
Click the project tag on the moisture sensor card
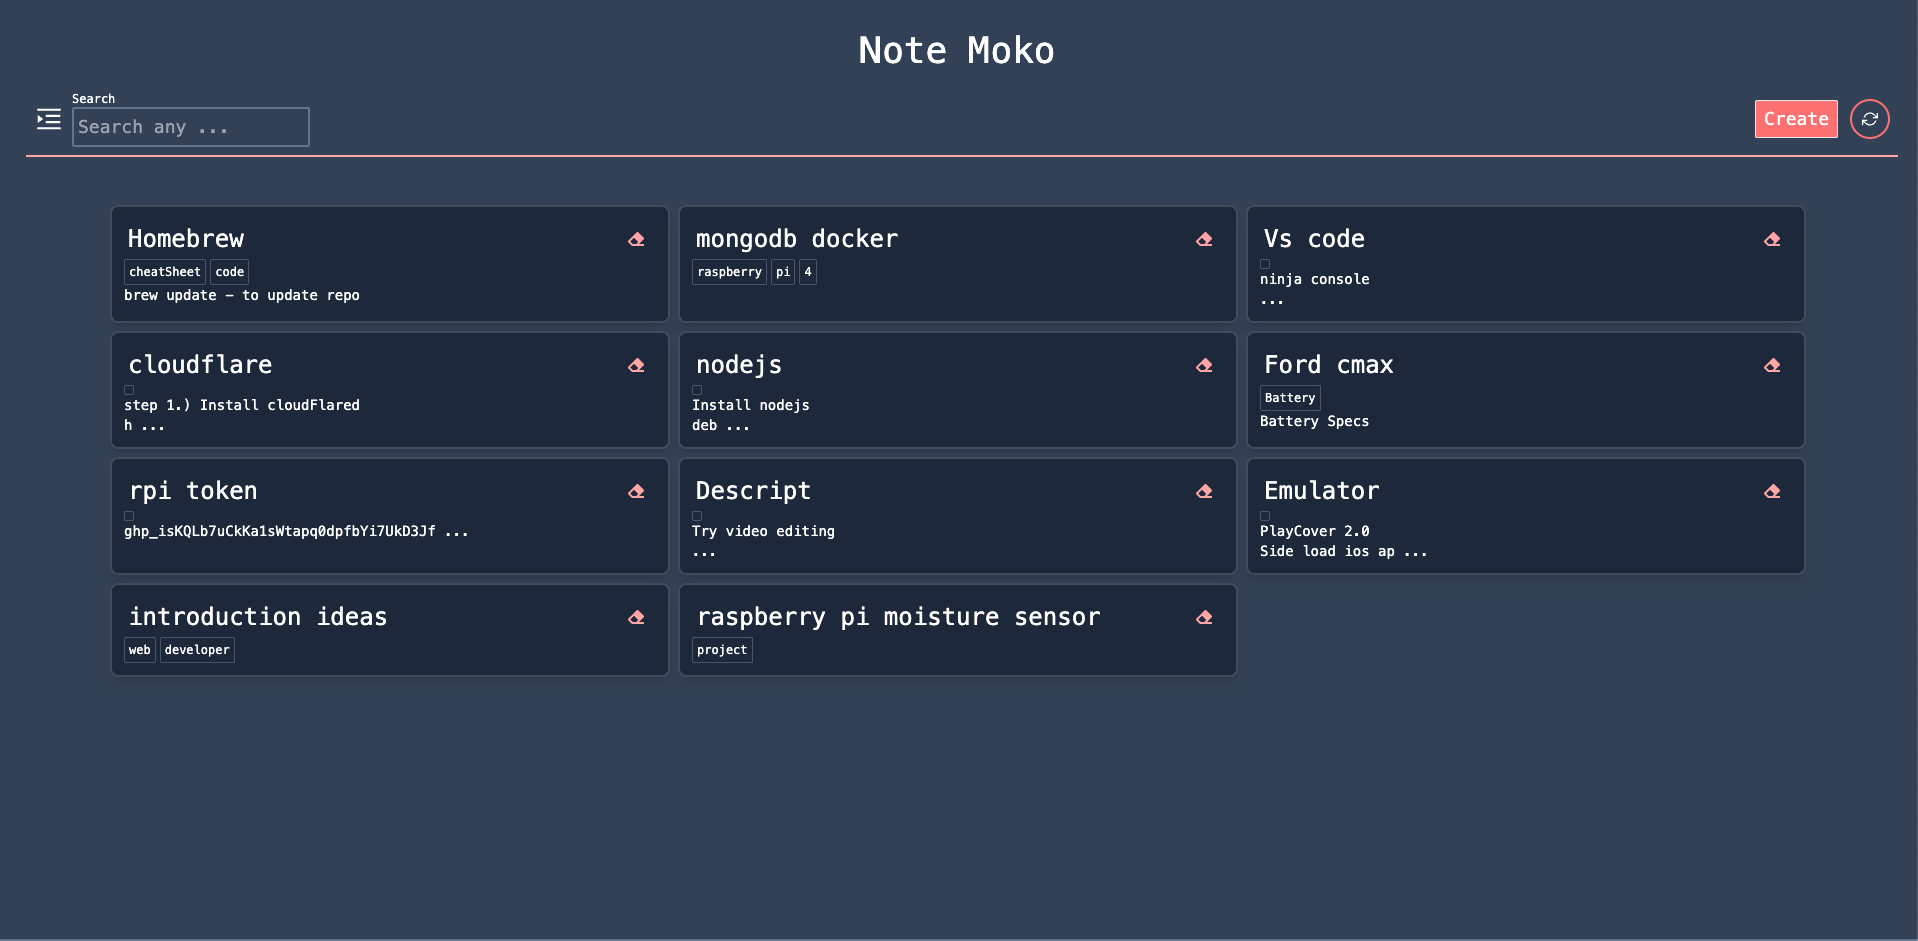tap(722, 650)
